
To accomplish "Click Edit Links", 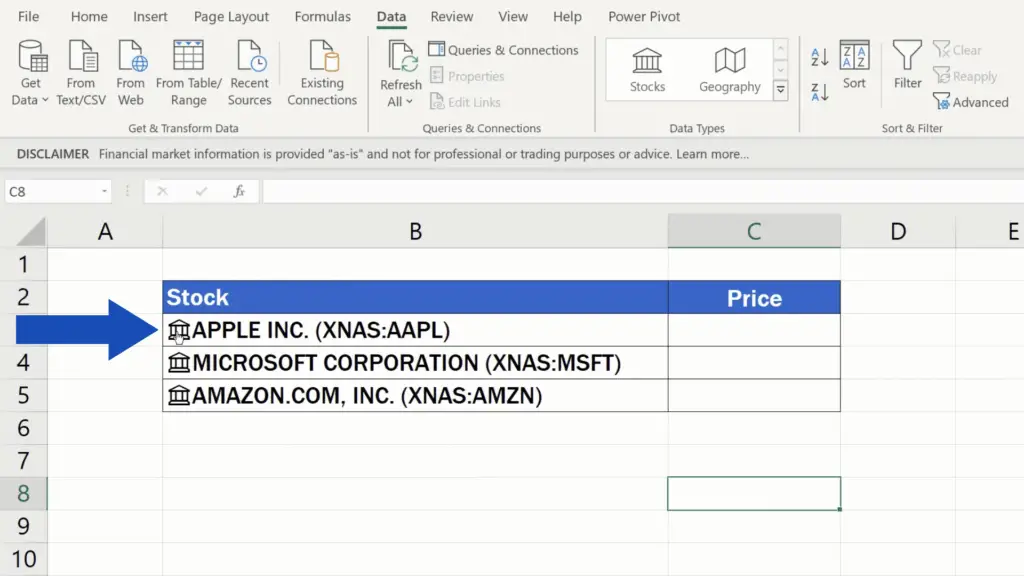I will 465,102.
